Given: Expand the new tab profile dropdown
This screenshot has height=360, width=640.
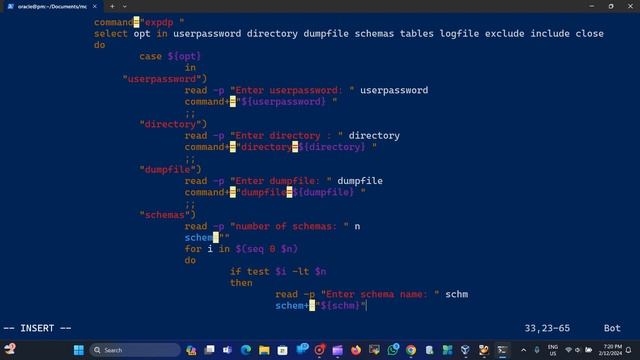Looking at the screenshot, I should click(124, 7).
